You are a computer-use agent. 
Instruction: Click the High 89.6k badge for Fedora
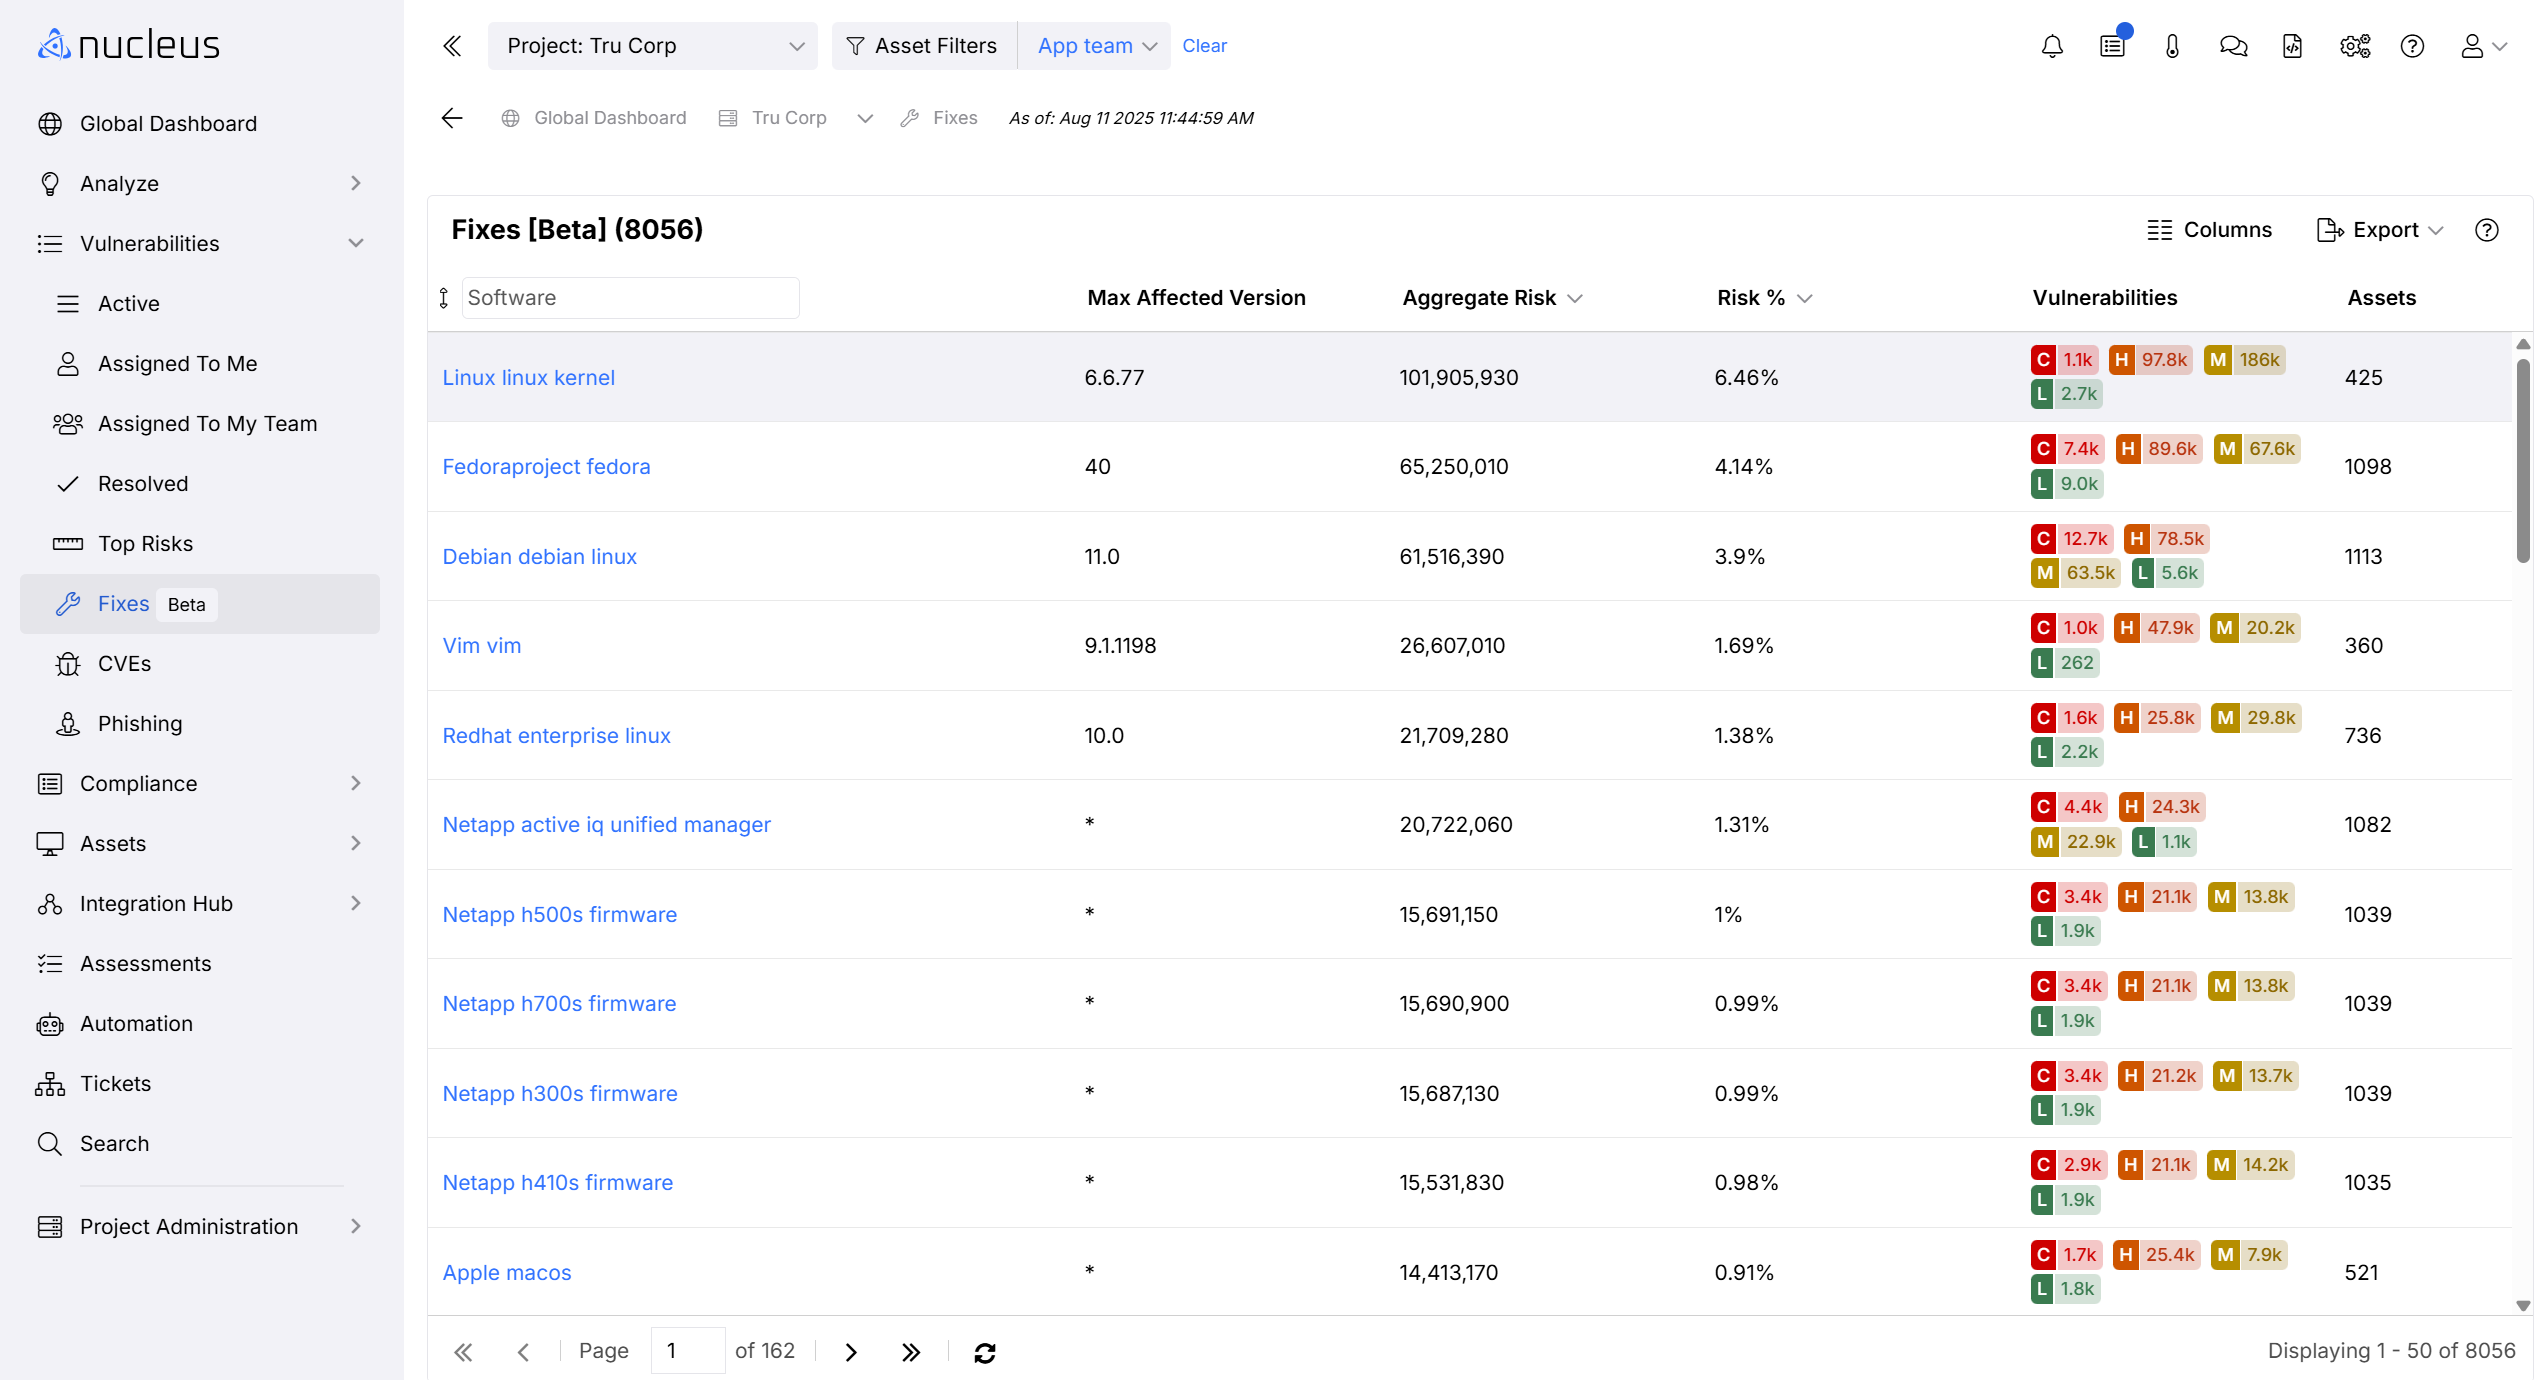coord(2160,449)
